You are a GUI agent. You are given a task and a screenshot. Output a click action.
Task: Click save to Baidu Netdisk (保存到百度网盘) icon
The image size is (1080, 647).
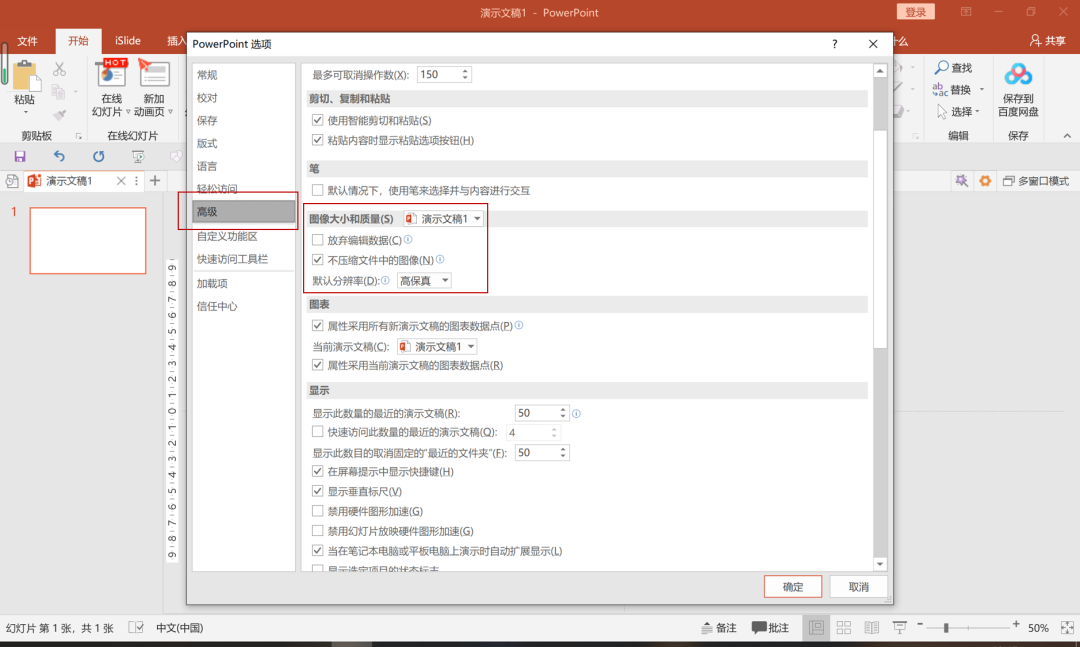pos(1018,74)
